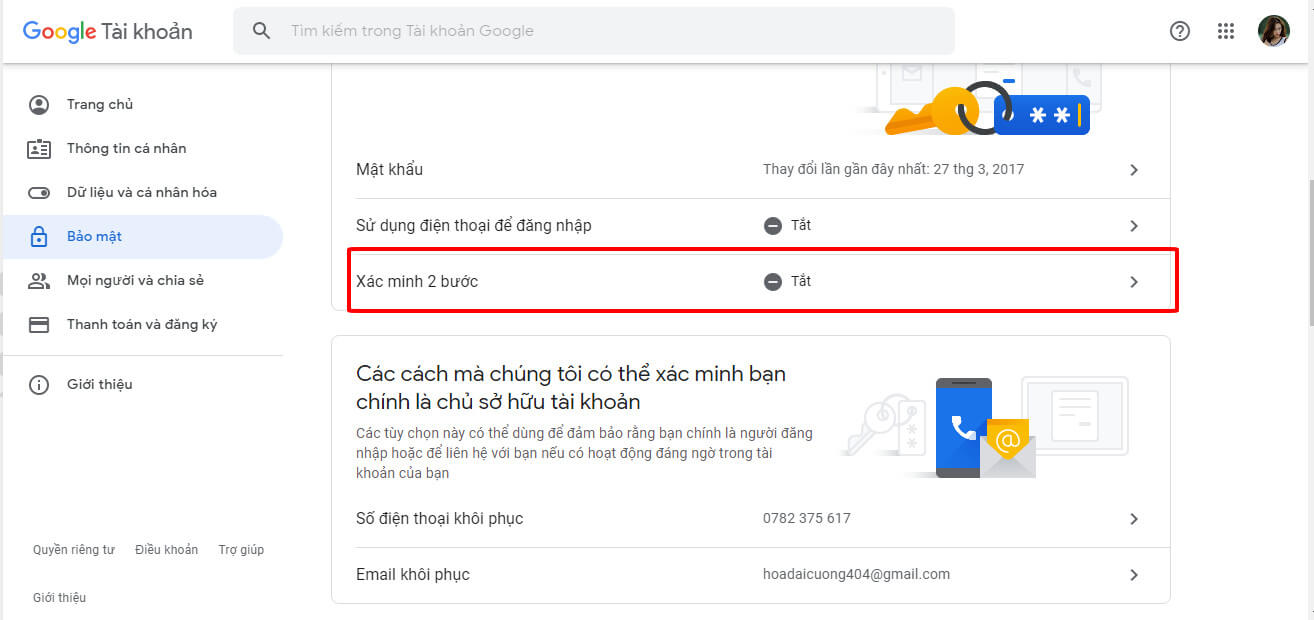Click the Dữ liệu và cá nhân hóa toggle icon

tap(39, 193)
